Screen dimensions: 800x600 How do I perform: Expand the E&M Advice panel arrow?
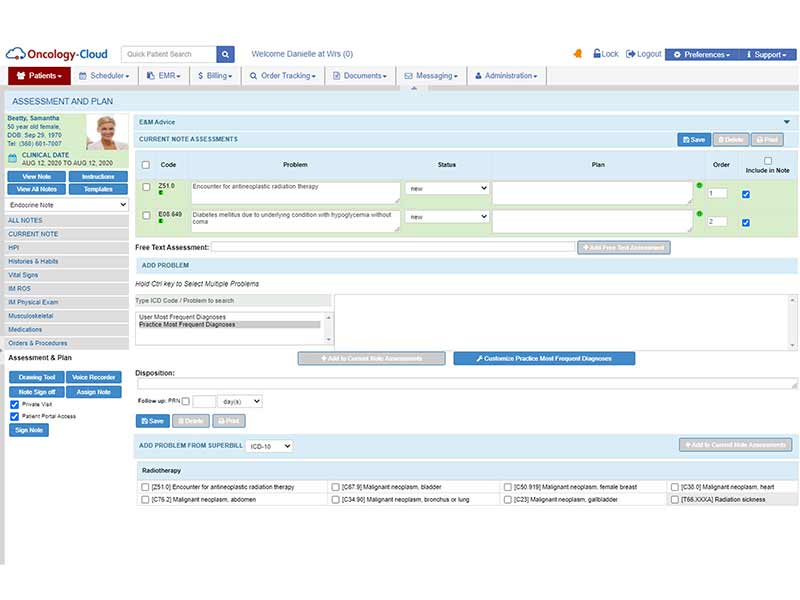point(787,122)
